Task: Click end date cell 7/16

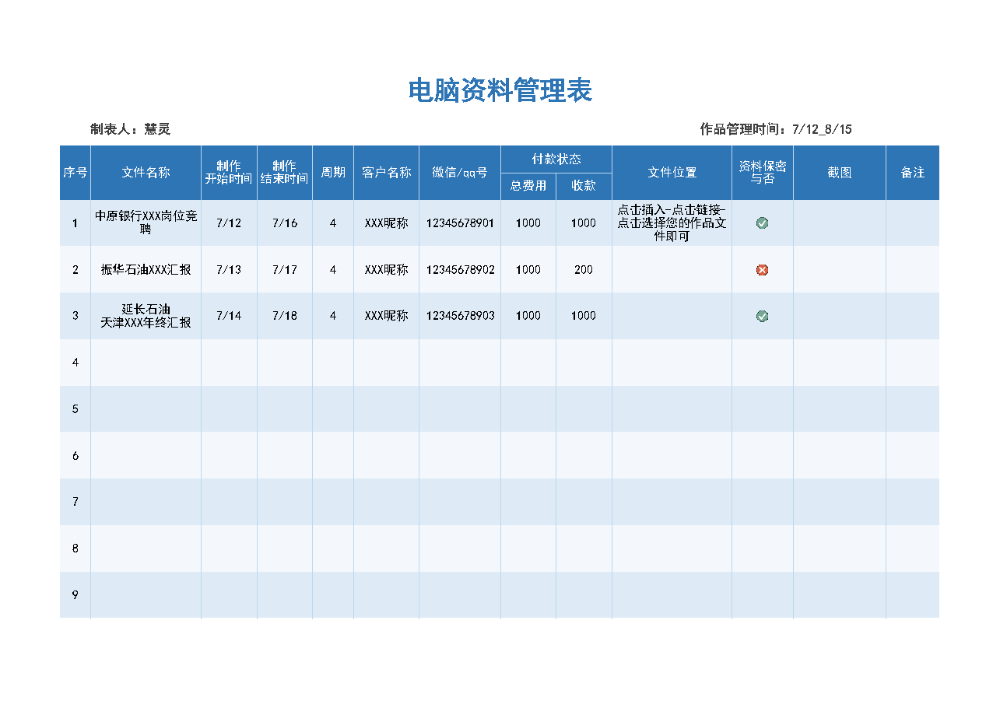Action: pos(284,223)
